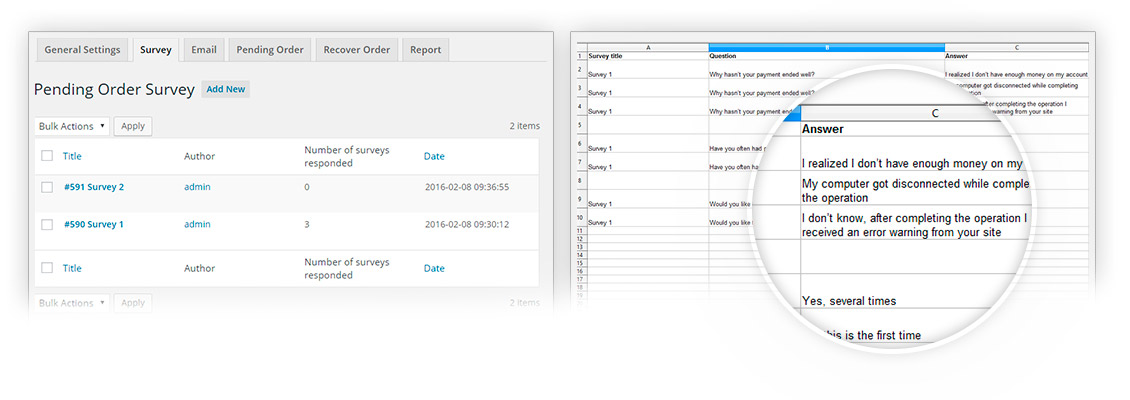Go to the Recover Order tab
Viewport: 1130px width, 400px height.
point(356,50)
